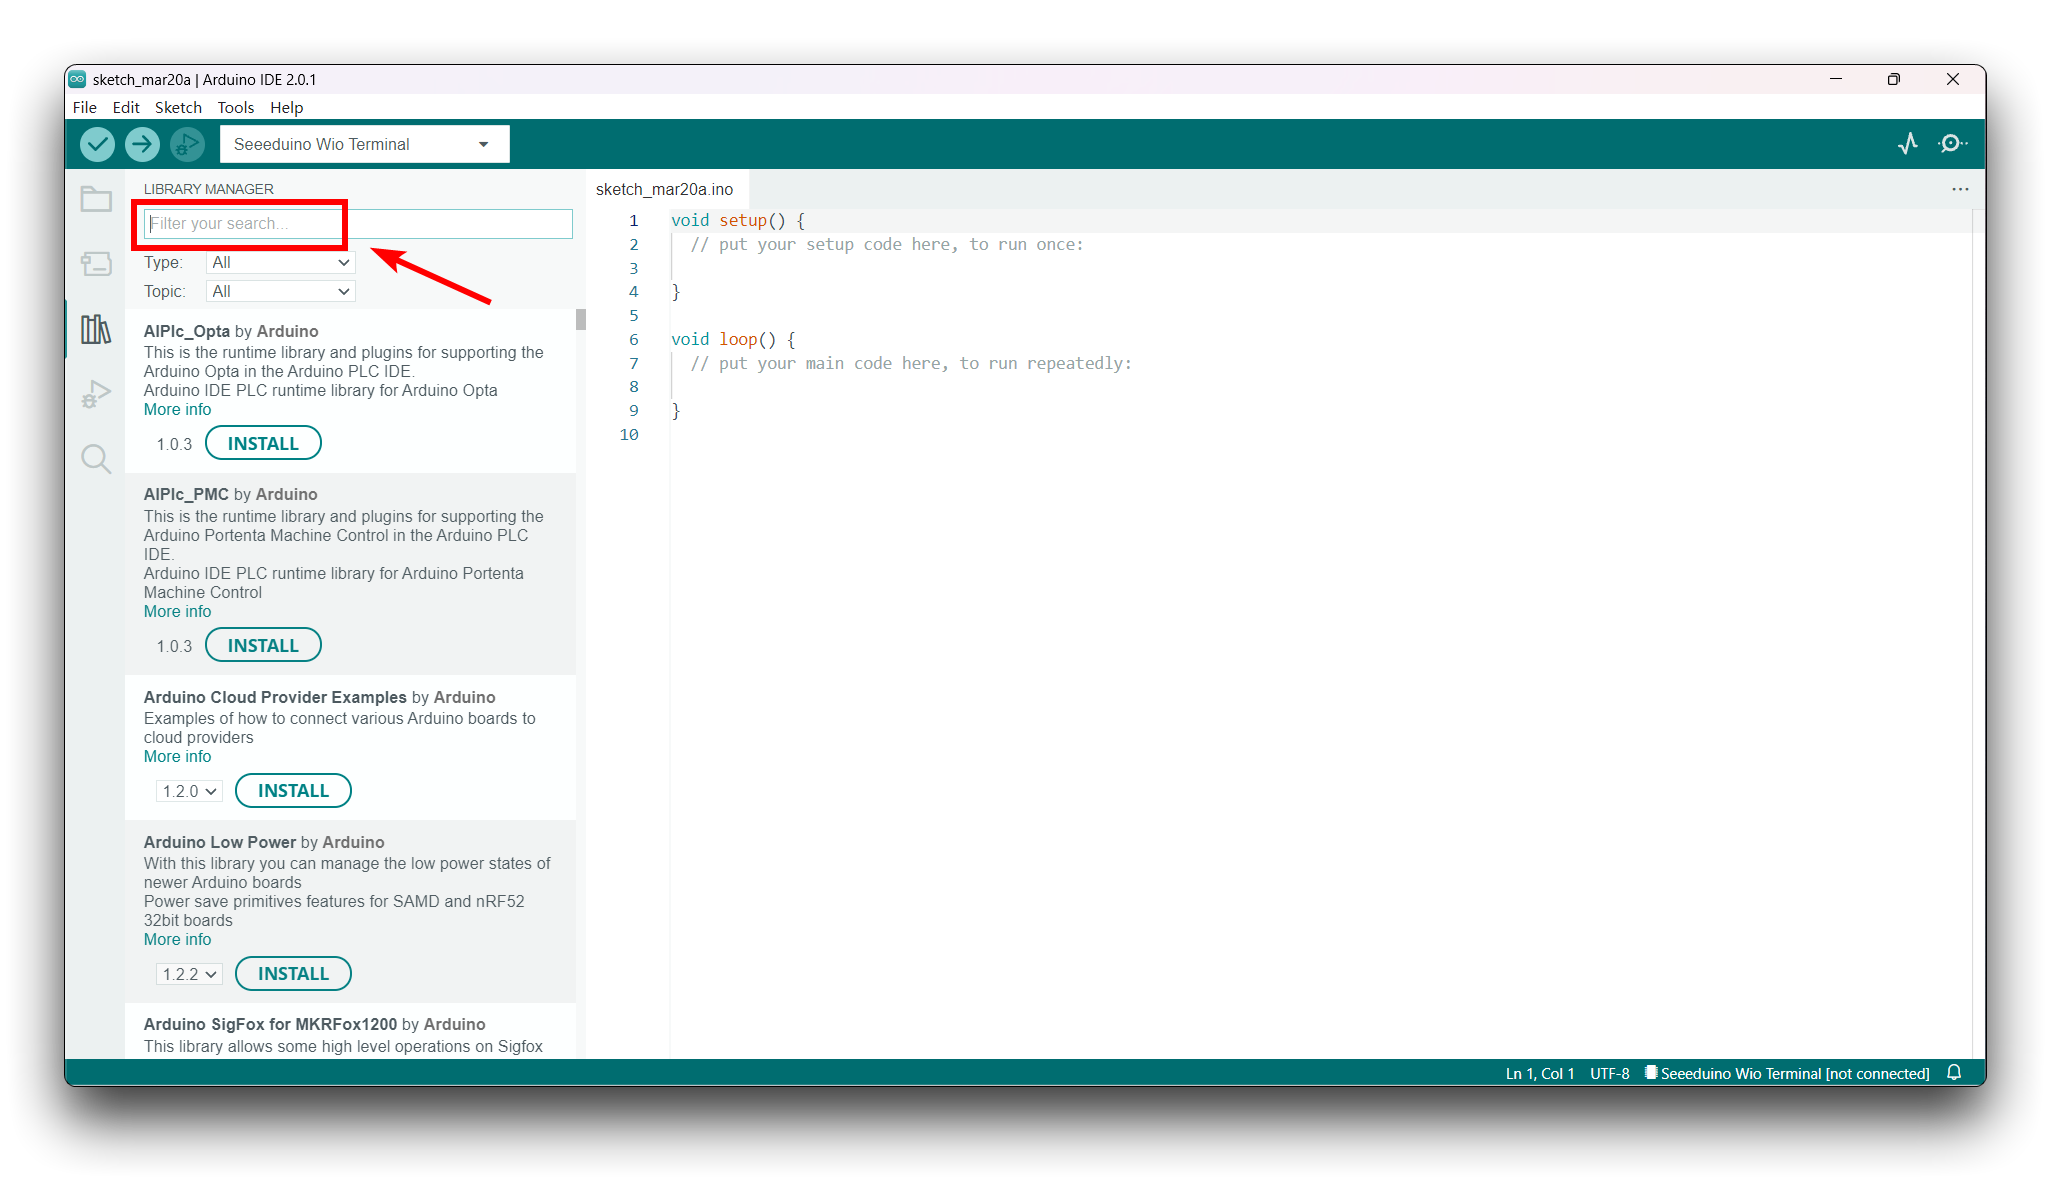Open version dropdown for Arduino Cloud Provider Examples
The image size is (2051, 1183).
click(x=189, y=791)
